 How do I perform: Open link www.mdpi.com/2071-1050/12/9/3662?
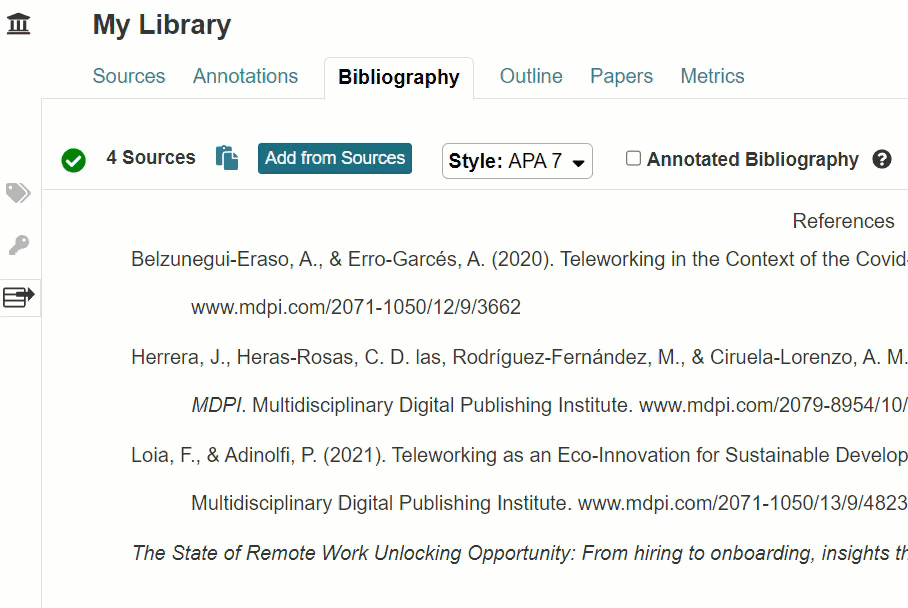tap(355, 307)
